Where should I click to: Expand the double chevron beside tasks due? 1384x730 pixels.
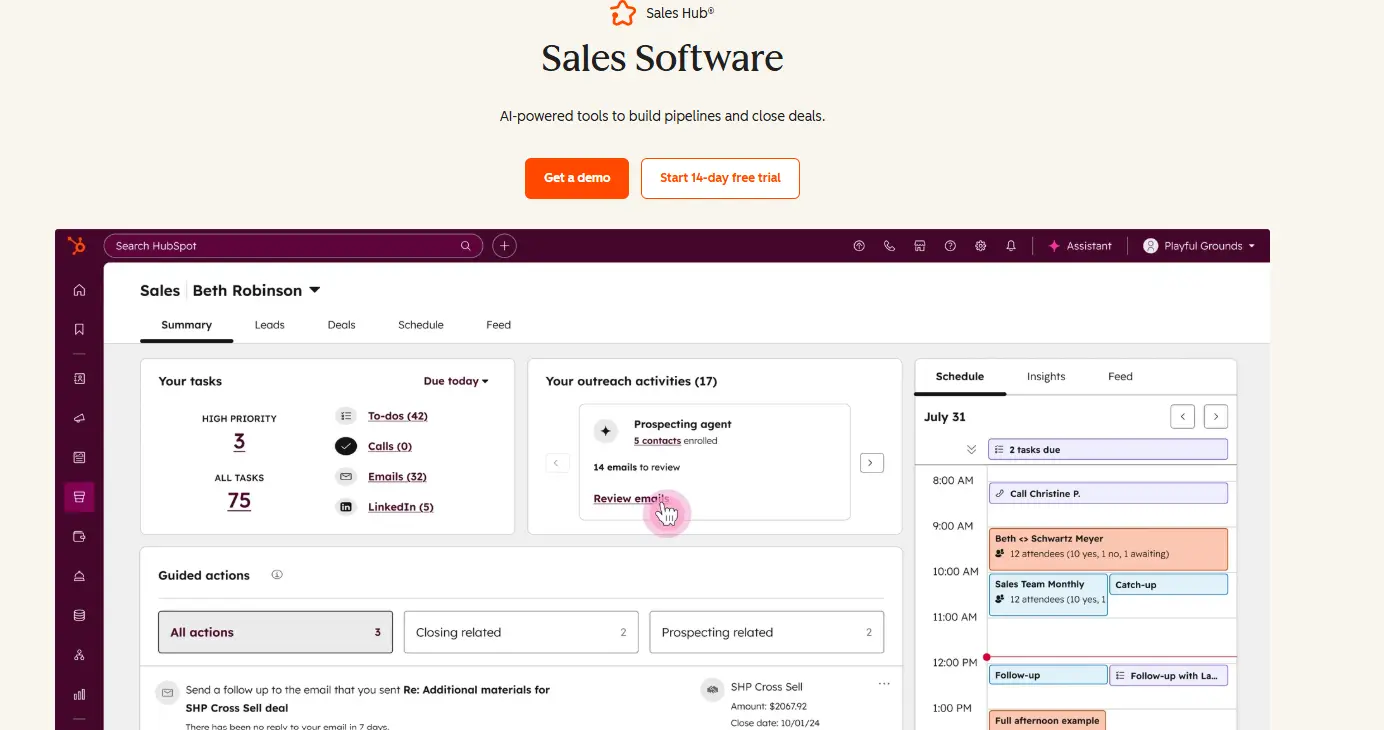coord(971,450)
